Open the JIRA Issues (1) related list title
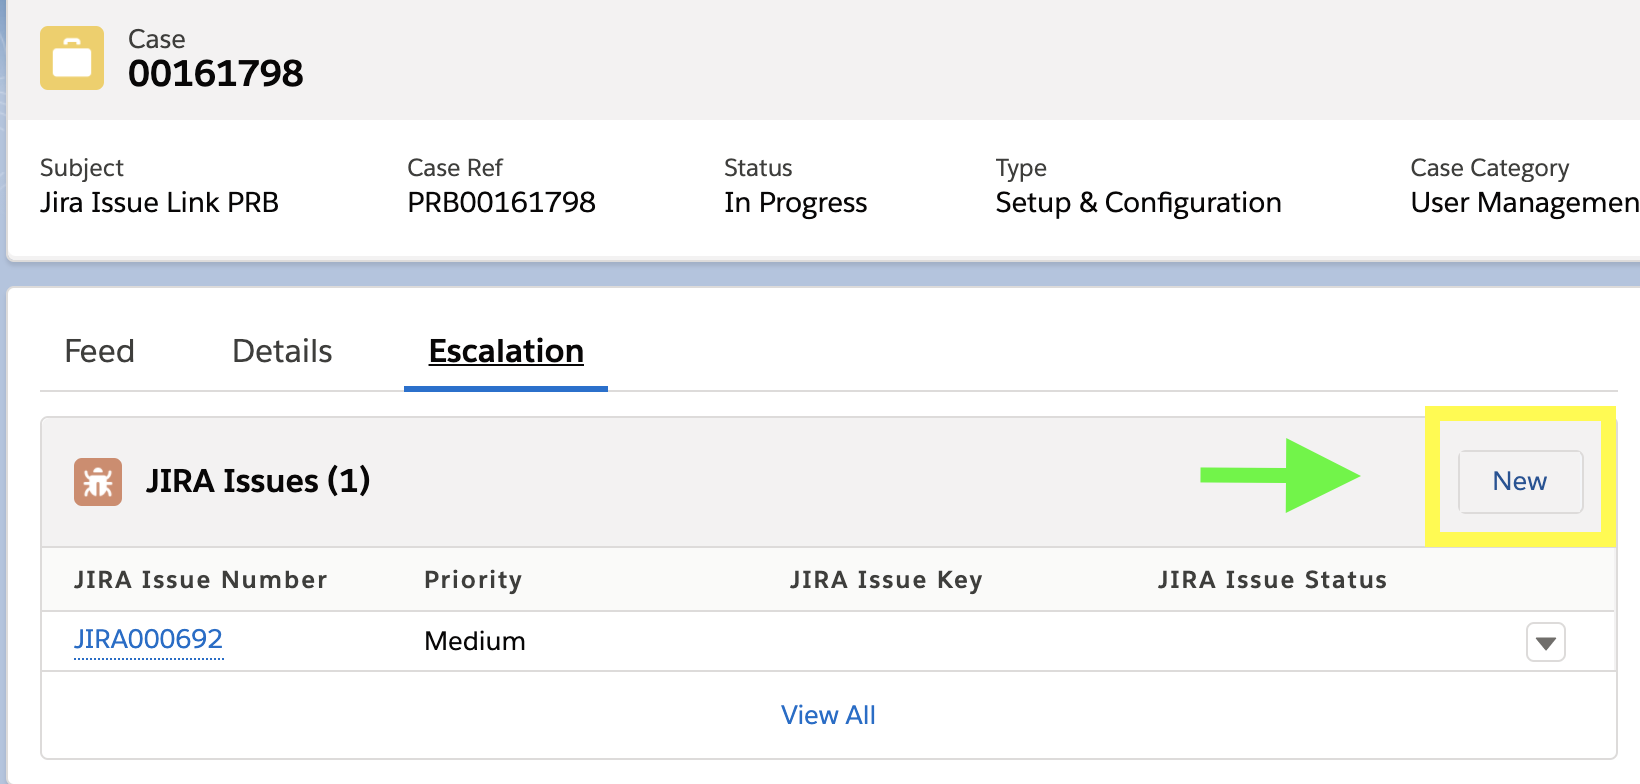This screenshot has height=784, width=1640. click(x=258, y=481)
